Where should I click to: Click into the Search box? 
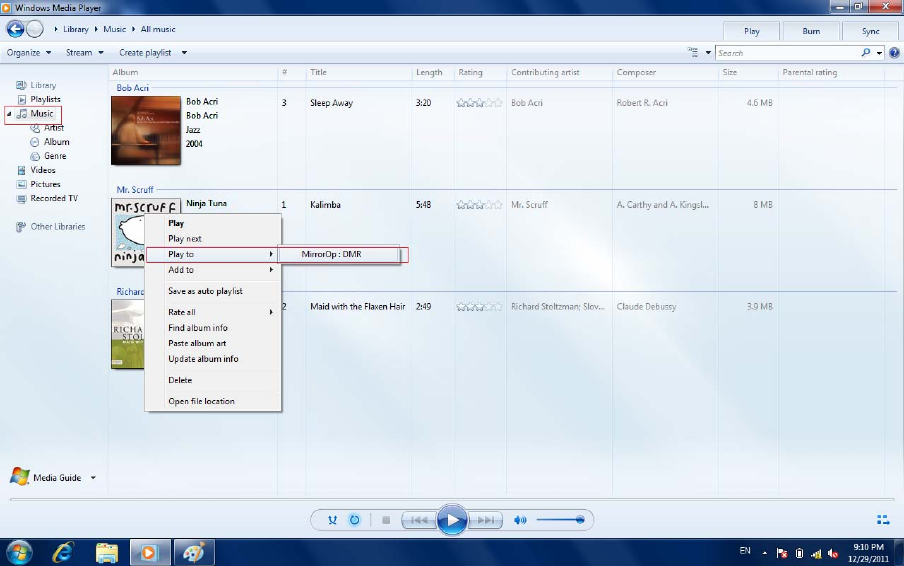tap(787, 53)
